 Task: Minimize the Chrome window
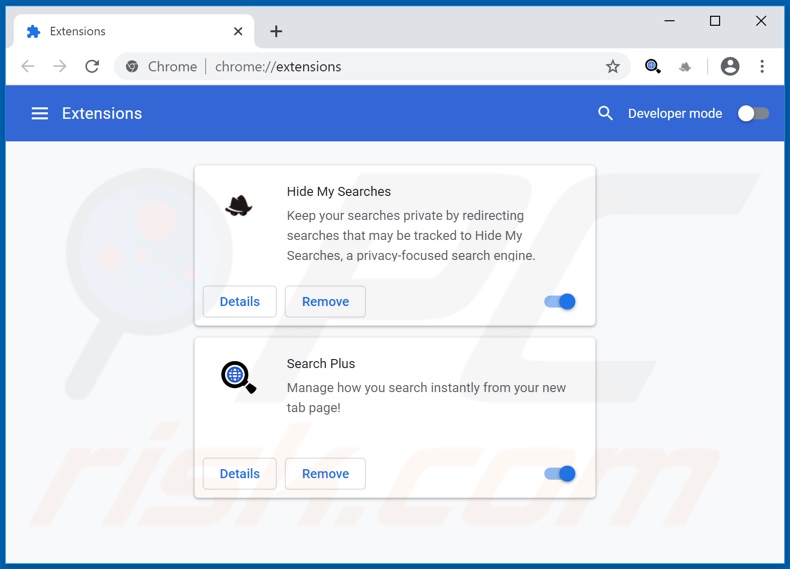[669, 21]
